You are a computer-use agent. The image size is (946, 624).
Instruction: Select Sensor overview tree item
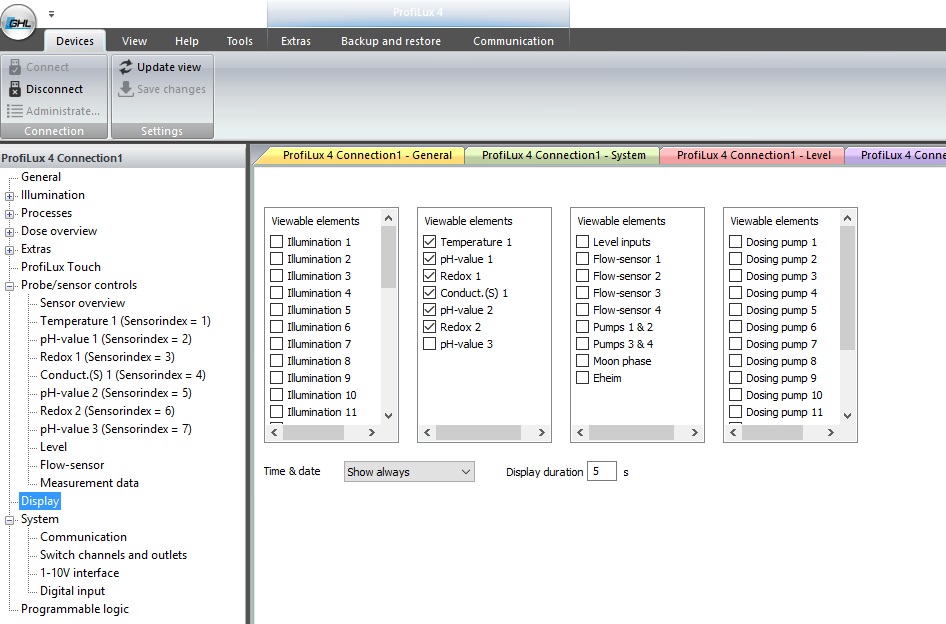tap(82, 303)
